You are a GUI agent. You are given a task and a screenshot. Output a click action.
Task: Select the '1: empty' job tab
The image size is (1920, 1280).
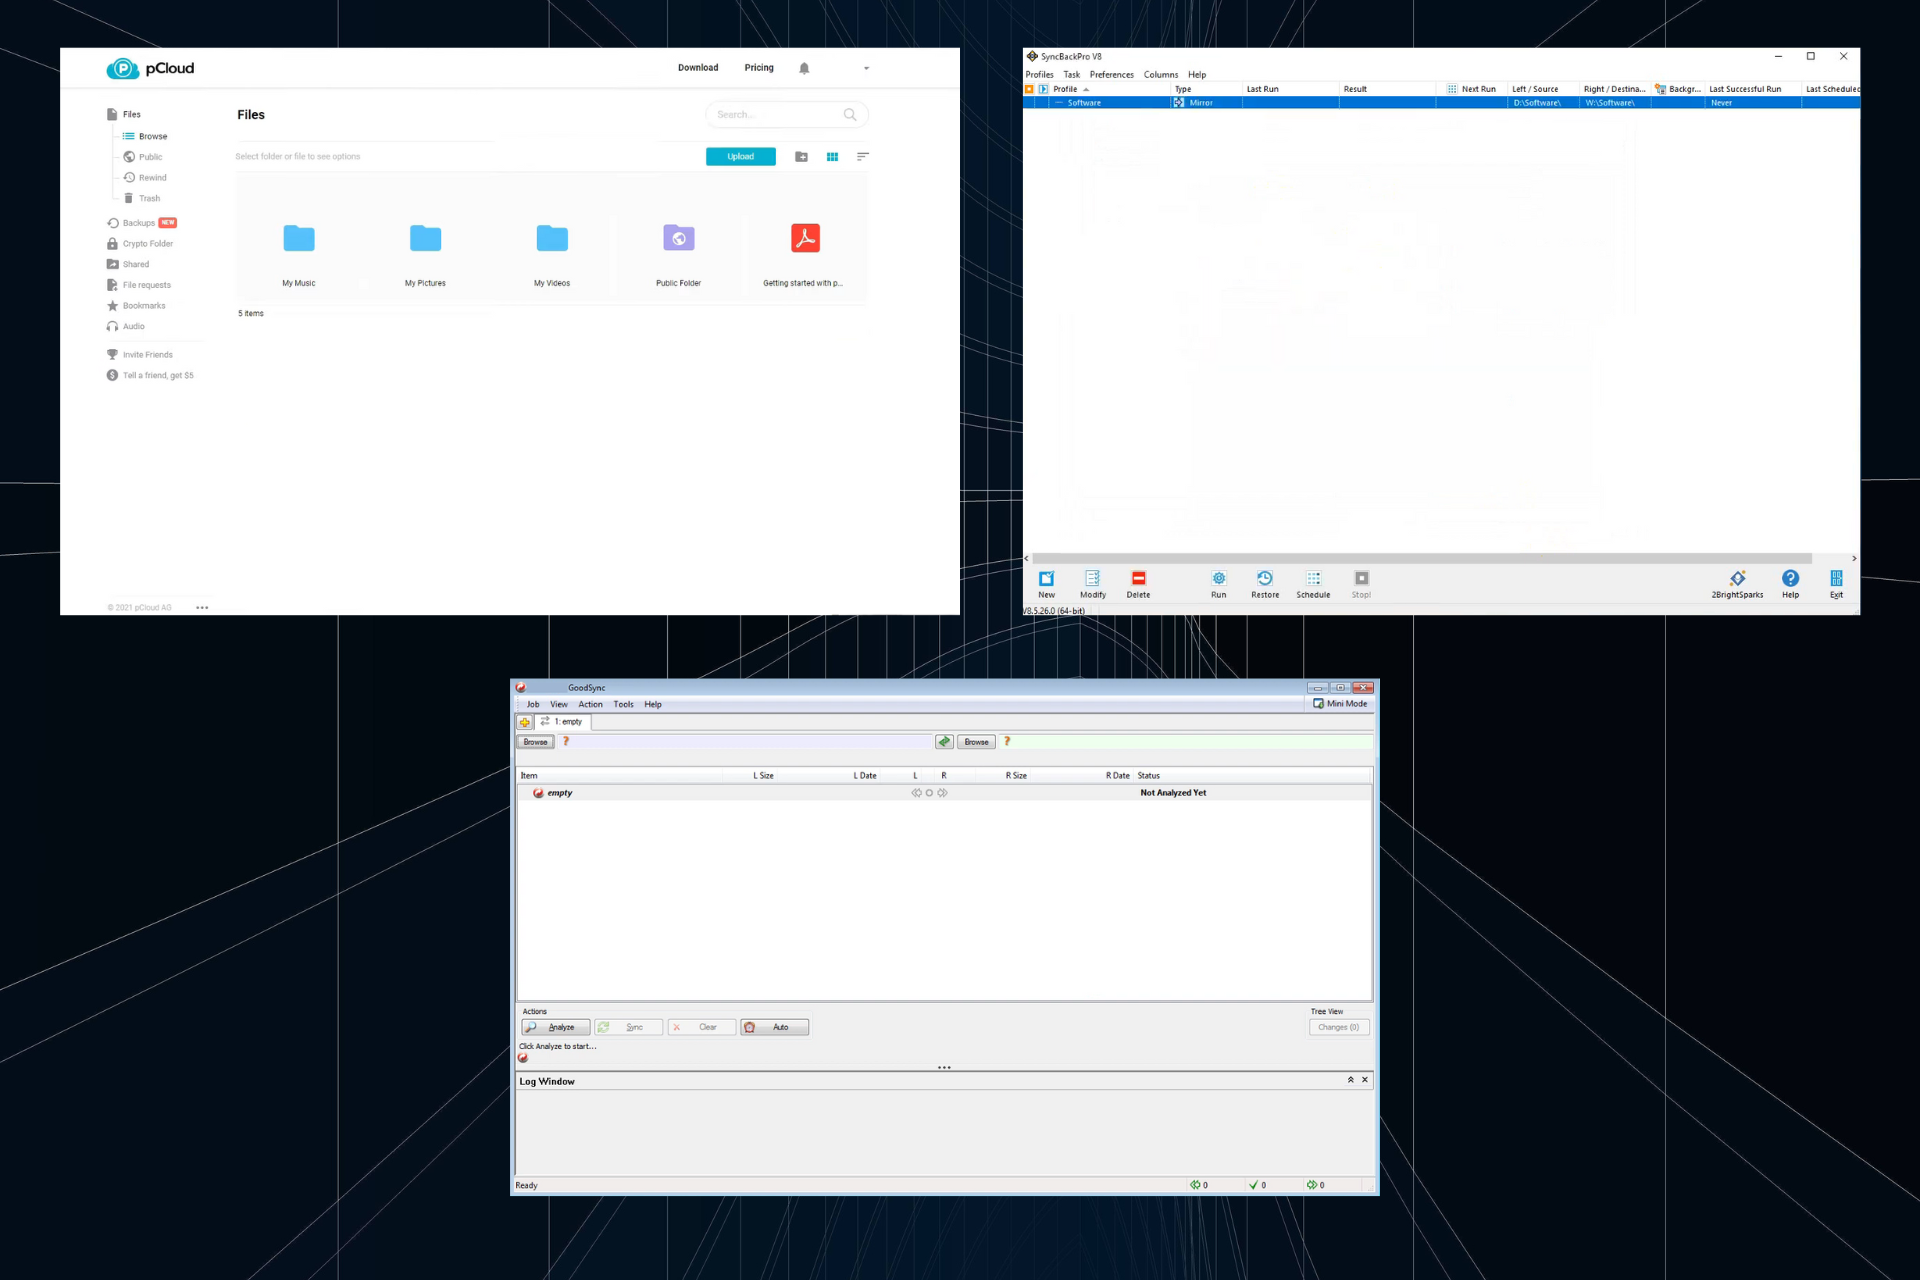563,722
